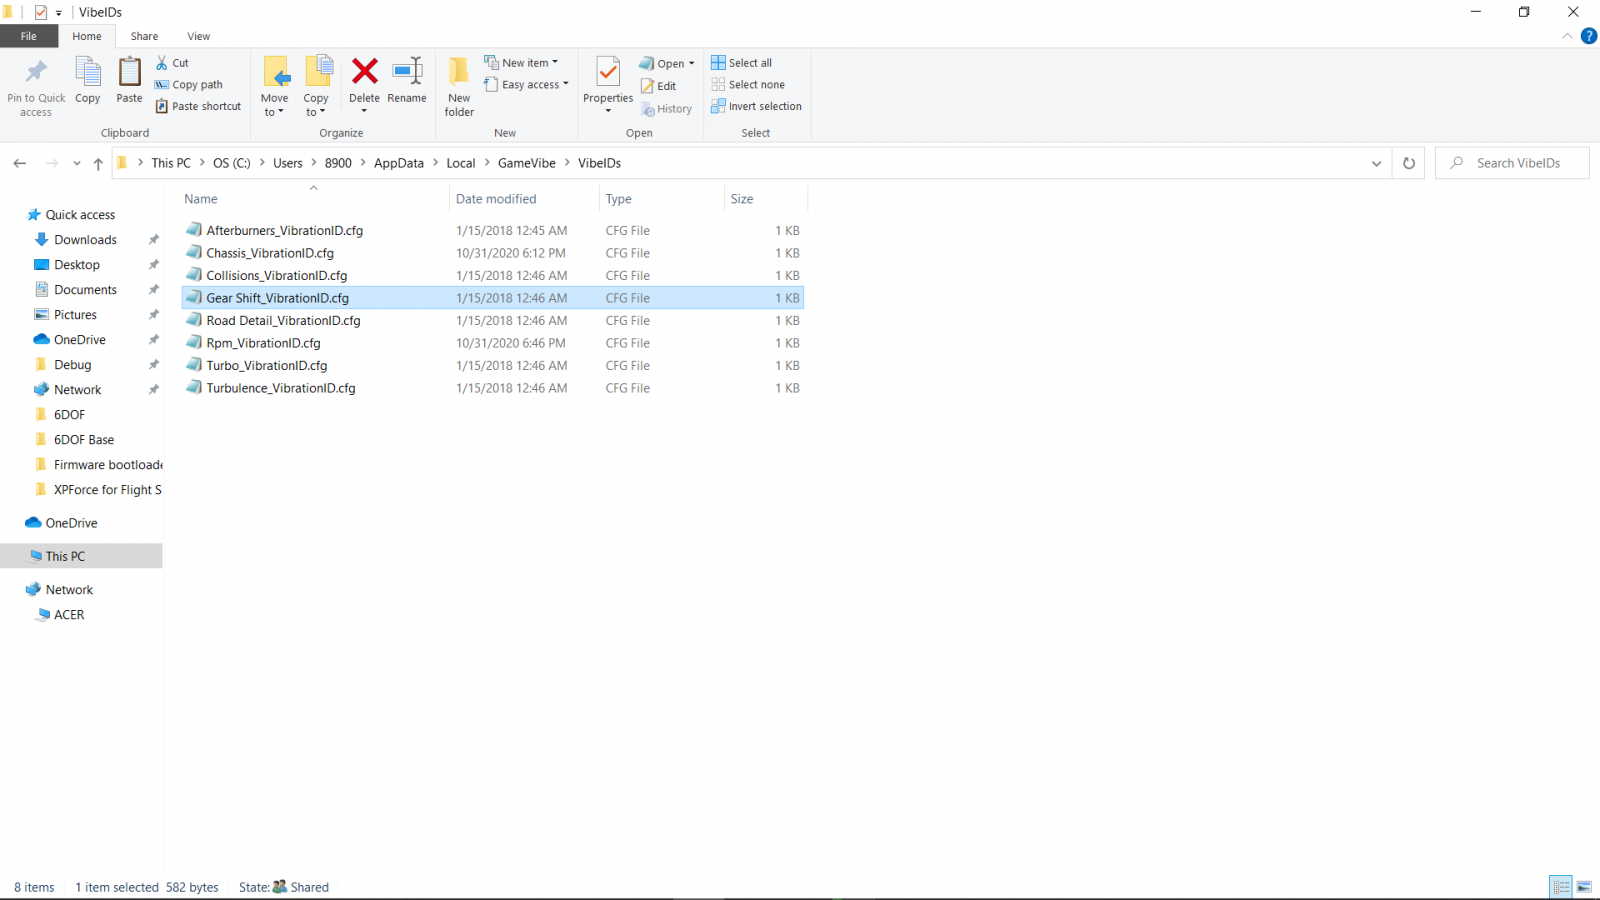
Task: Switch to the Share ribbon tab
Action: (144, 36)
